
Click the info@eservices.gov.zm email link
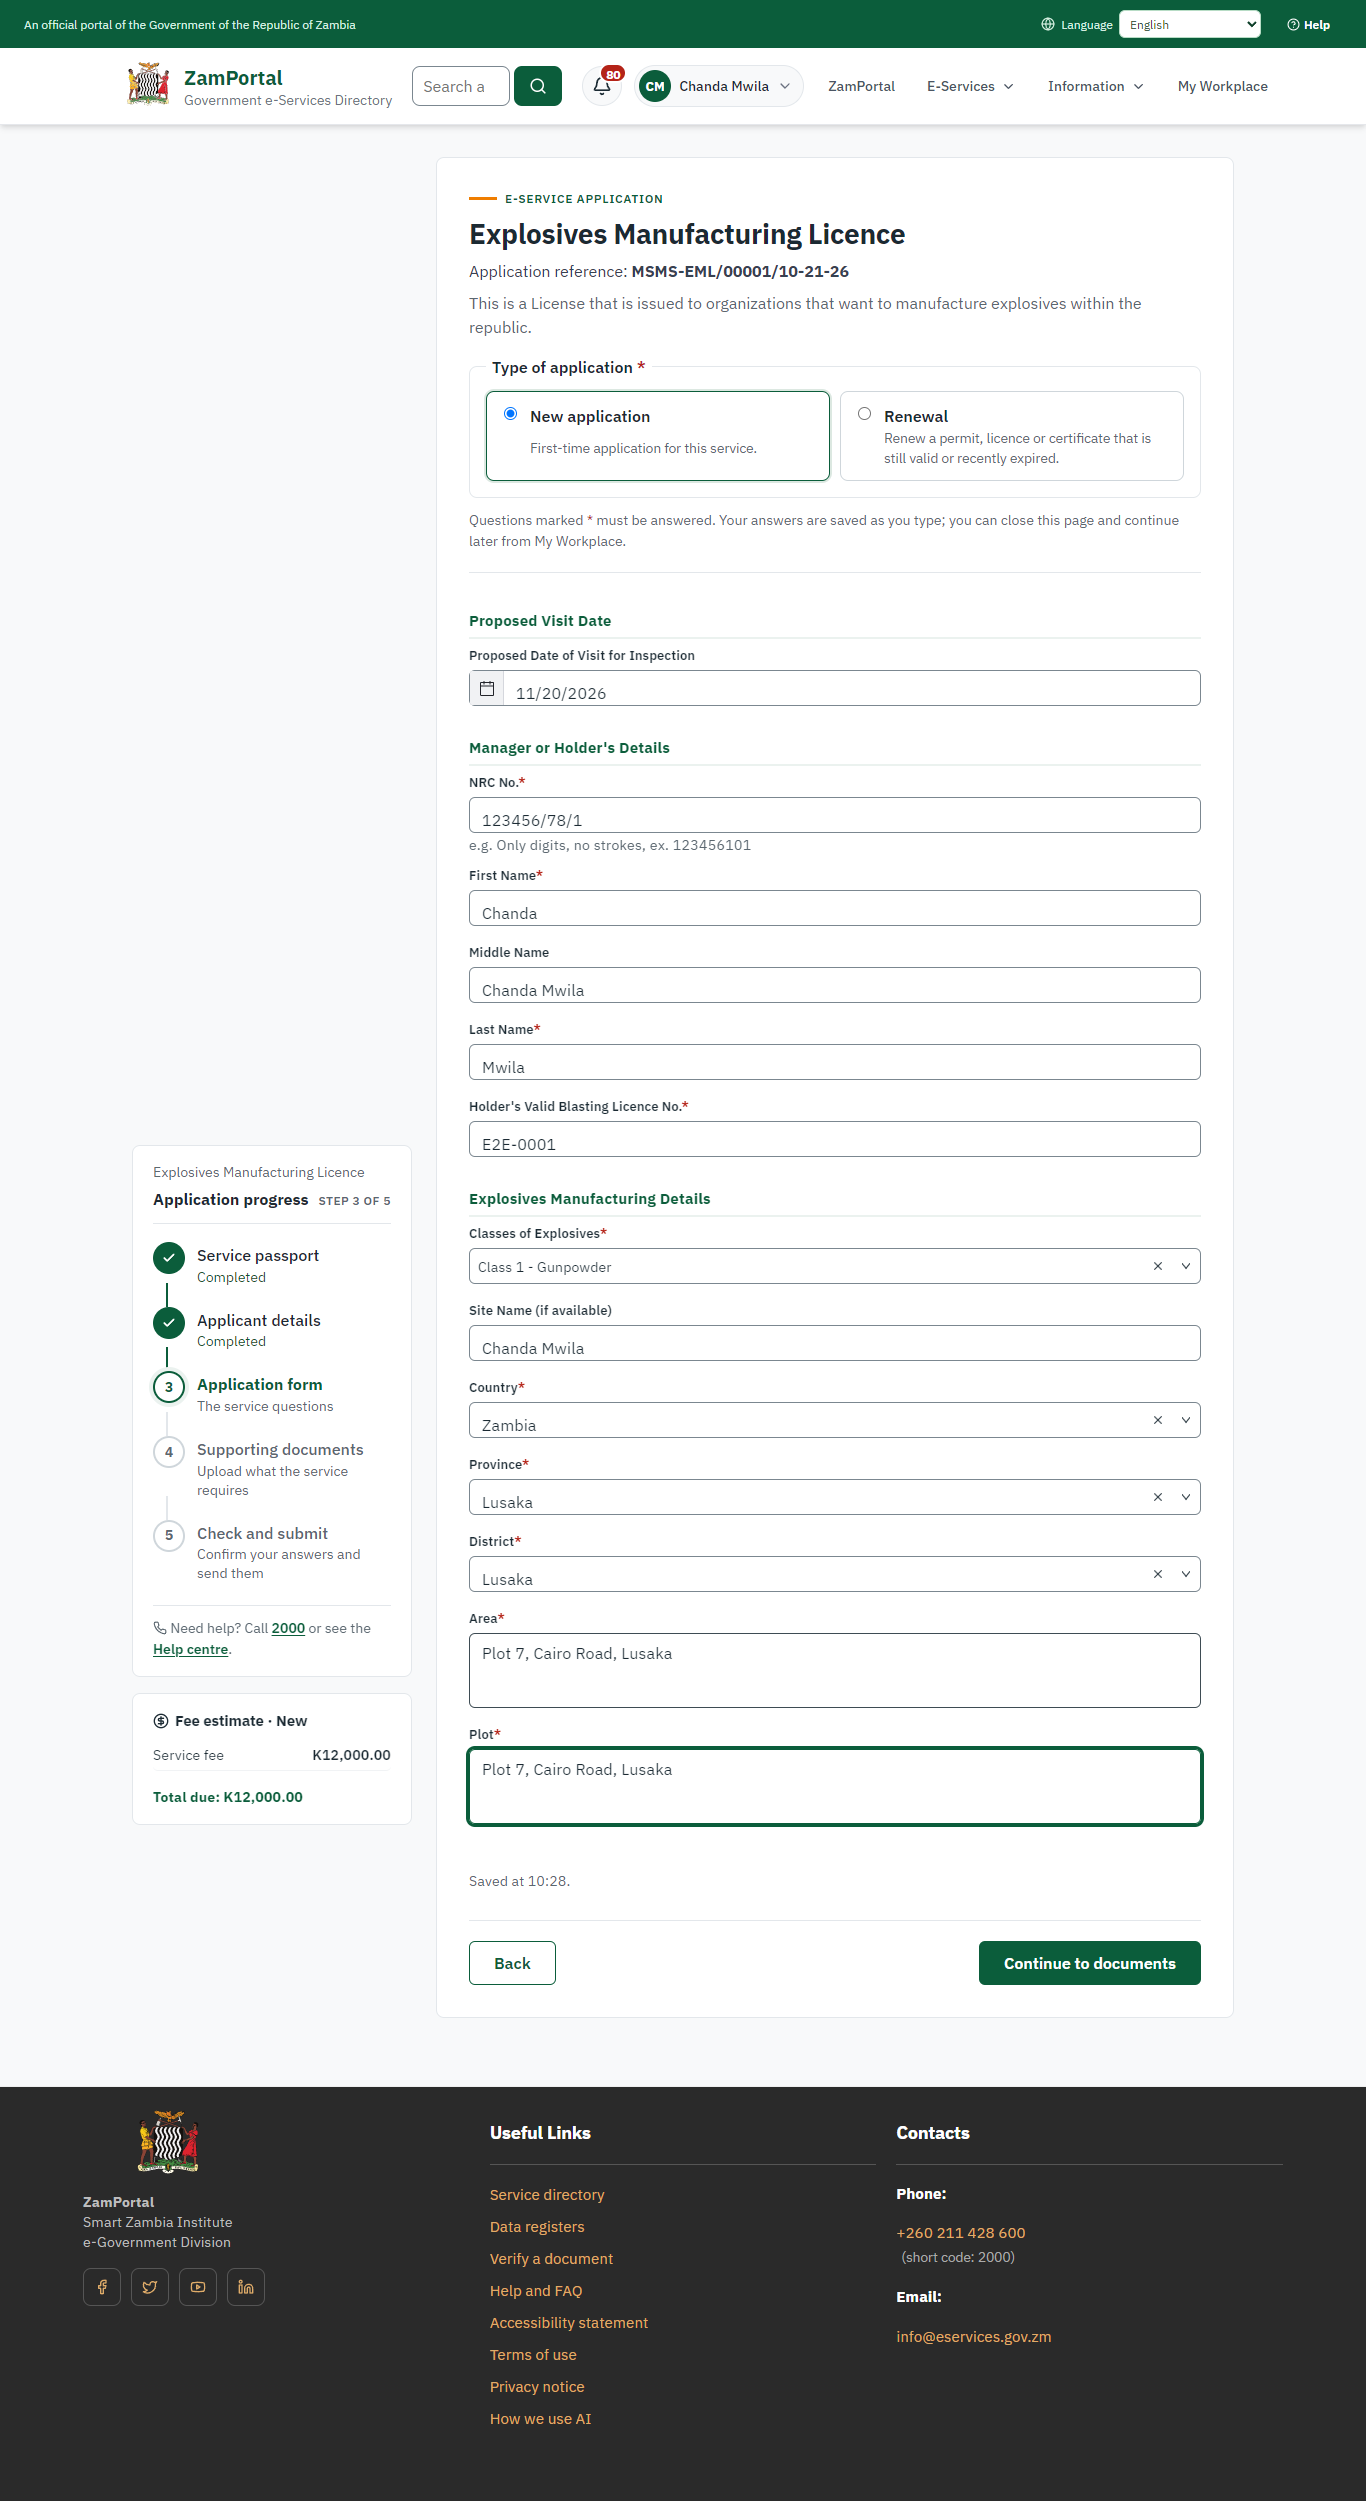[x=974, y=2336]
